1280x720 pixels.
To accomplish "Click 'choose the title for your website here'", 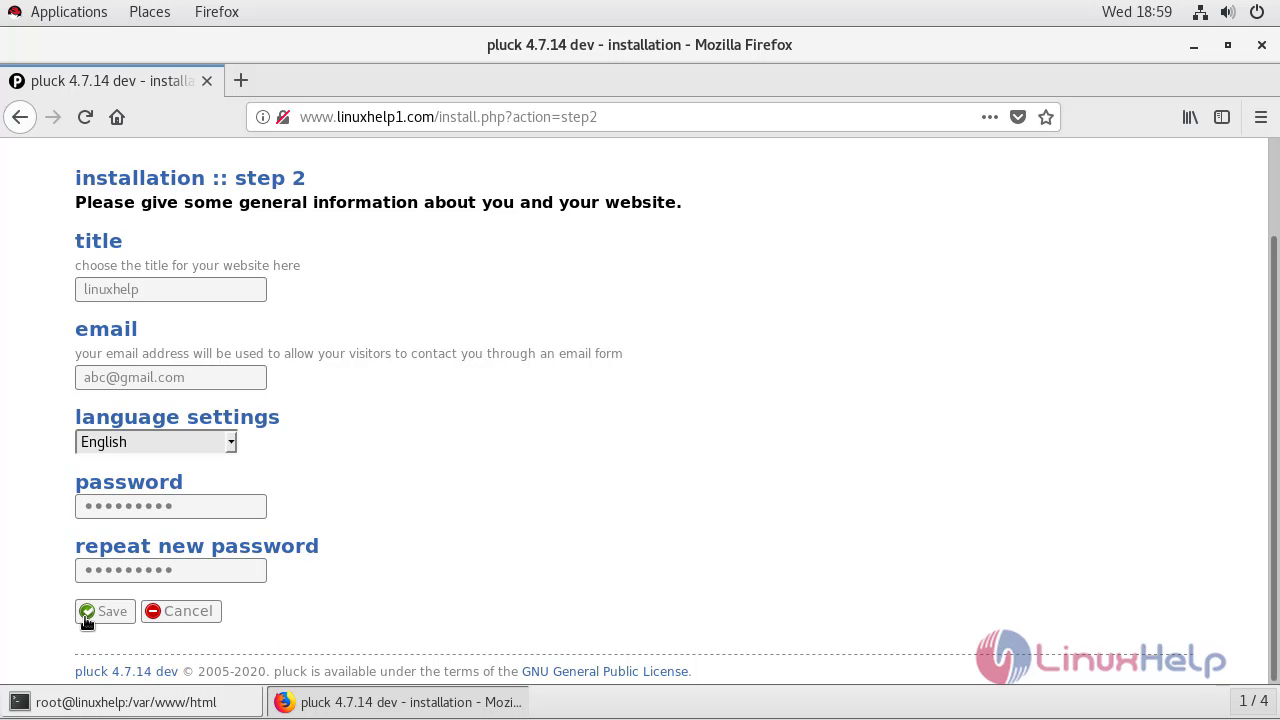I will coord(187,265).
